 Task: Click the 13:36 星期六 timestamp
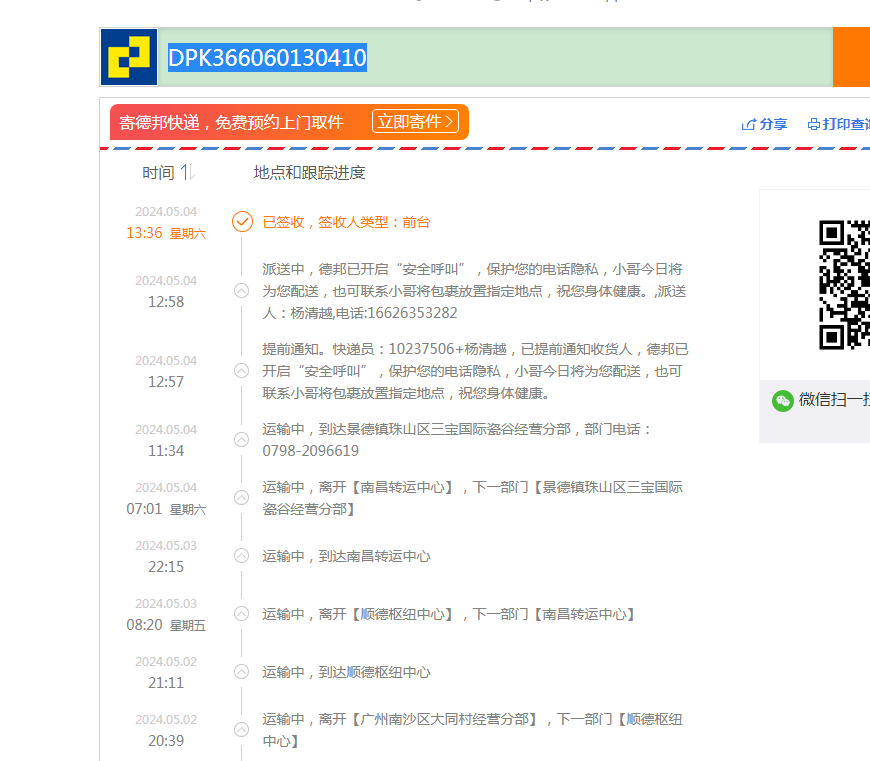tap(166, 233)
